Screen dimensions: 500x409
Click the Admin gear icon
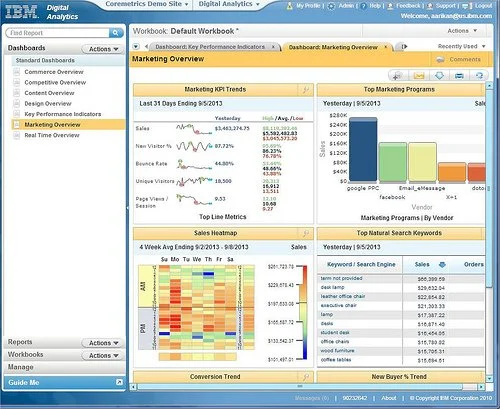click(x=331, y=6)
